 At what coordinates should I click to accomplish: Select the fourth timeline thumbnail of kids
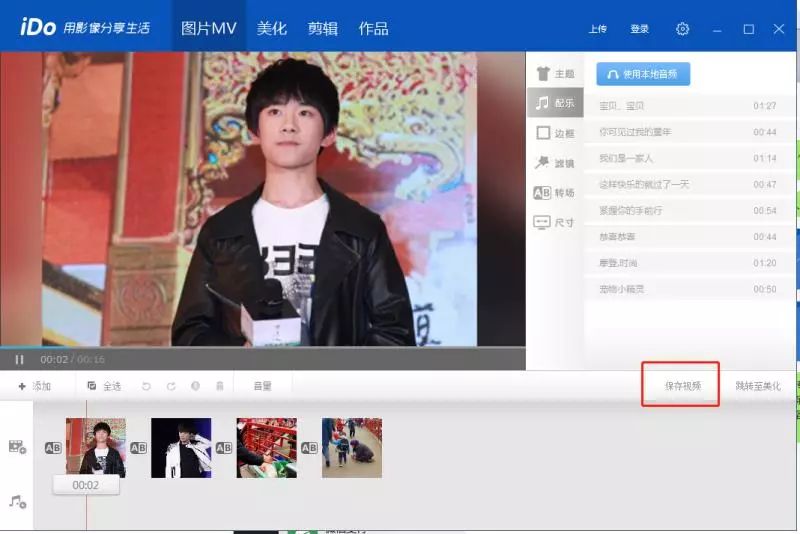coord(352,448)
